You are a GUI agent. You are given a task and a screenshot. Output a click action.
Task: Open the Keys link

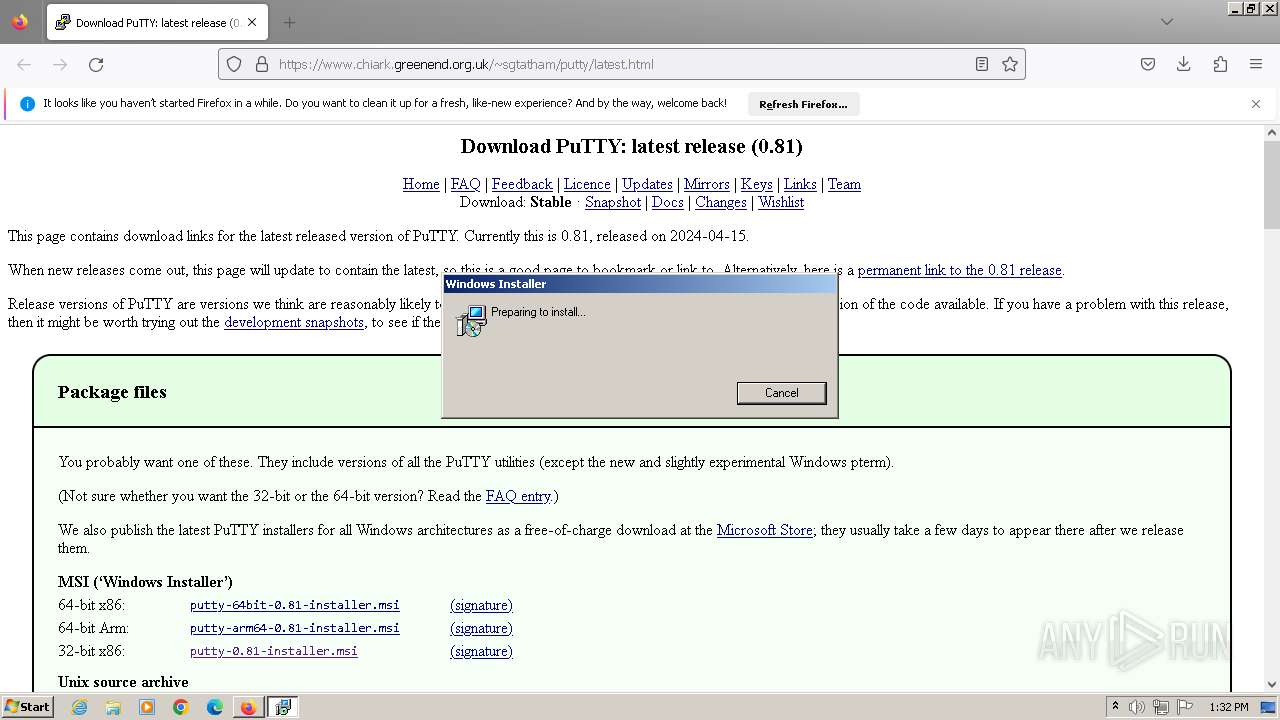pyautogui.click(x=756, y=184)
